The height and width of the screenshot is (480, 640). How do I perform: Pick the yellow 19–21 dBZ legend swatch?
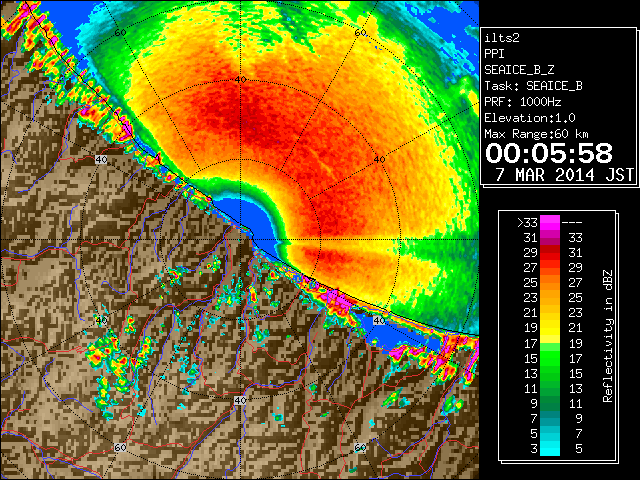[550, 328]
